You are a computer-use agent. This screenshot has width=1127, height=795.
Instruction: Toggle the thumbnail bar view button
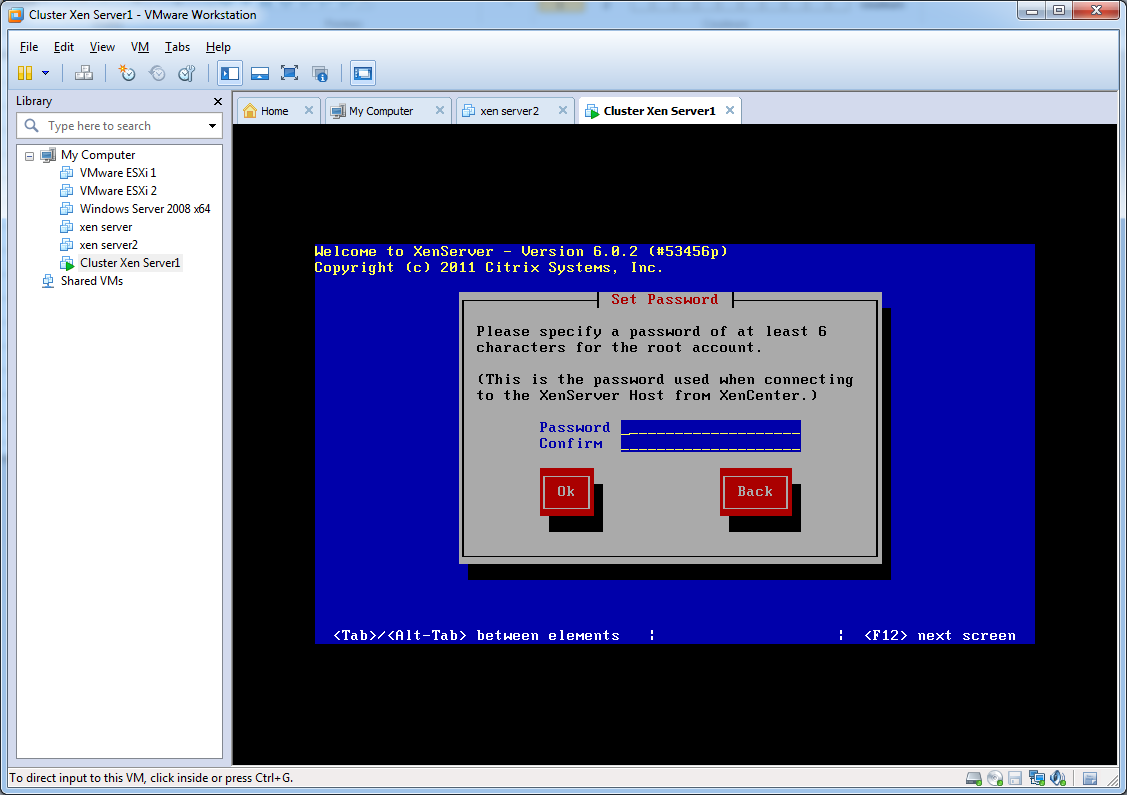259,73
